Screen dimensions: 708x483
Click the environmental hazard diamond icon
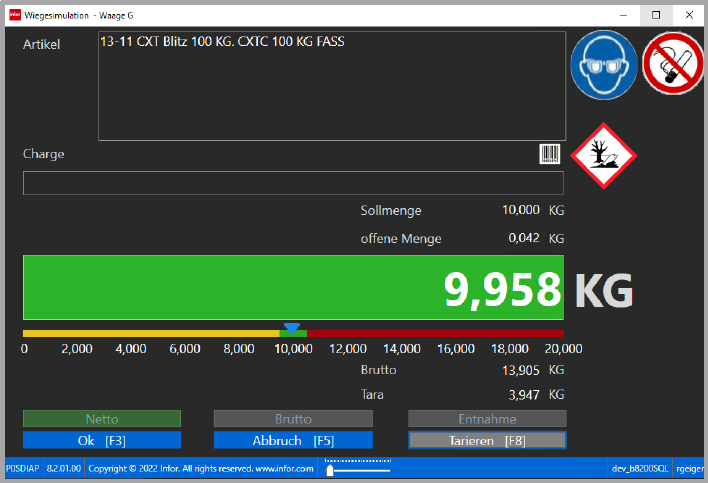click(603, 156)
